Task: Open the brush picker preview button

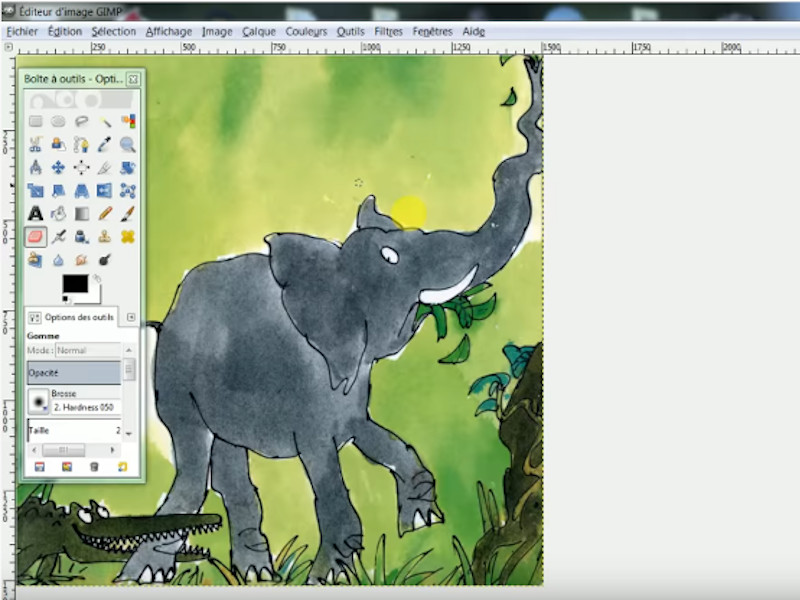Action: (x=38, y=401)
